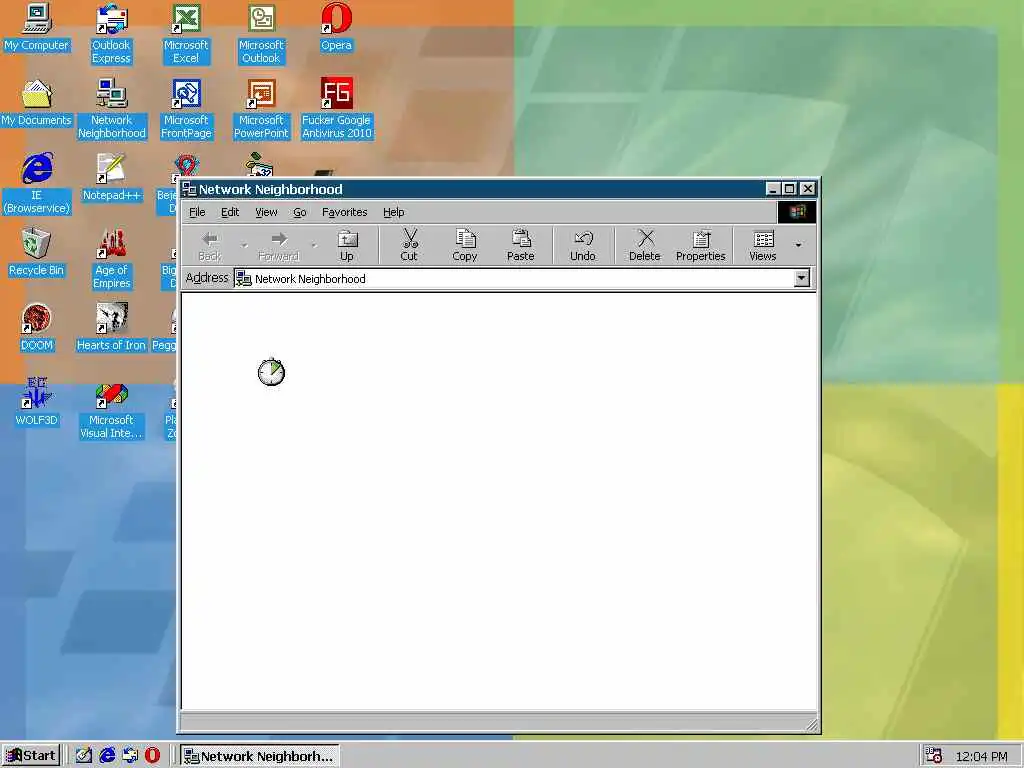The height and width of the screenshot is (768, 1024).
Task: Expand the Address bar dropdown
Action: click(x=801, y=278)
